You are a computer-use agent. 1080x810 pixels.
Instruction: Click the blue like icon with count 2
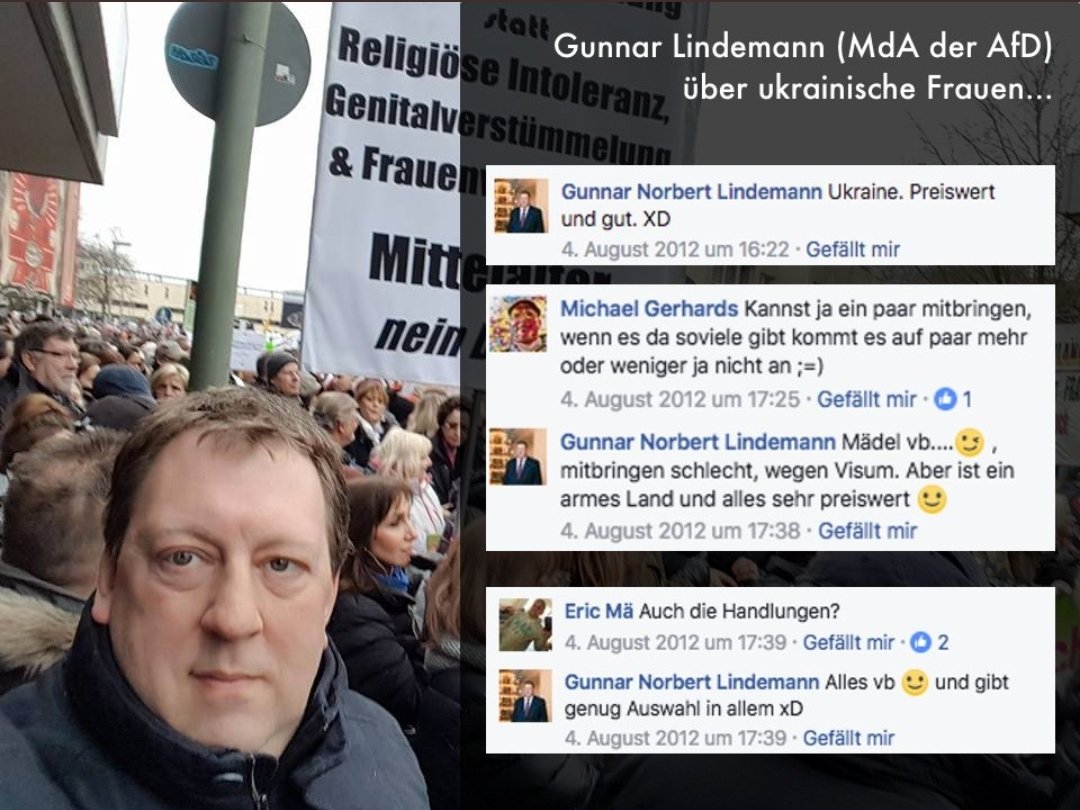921,642
